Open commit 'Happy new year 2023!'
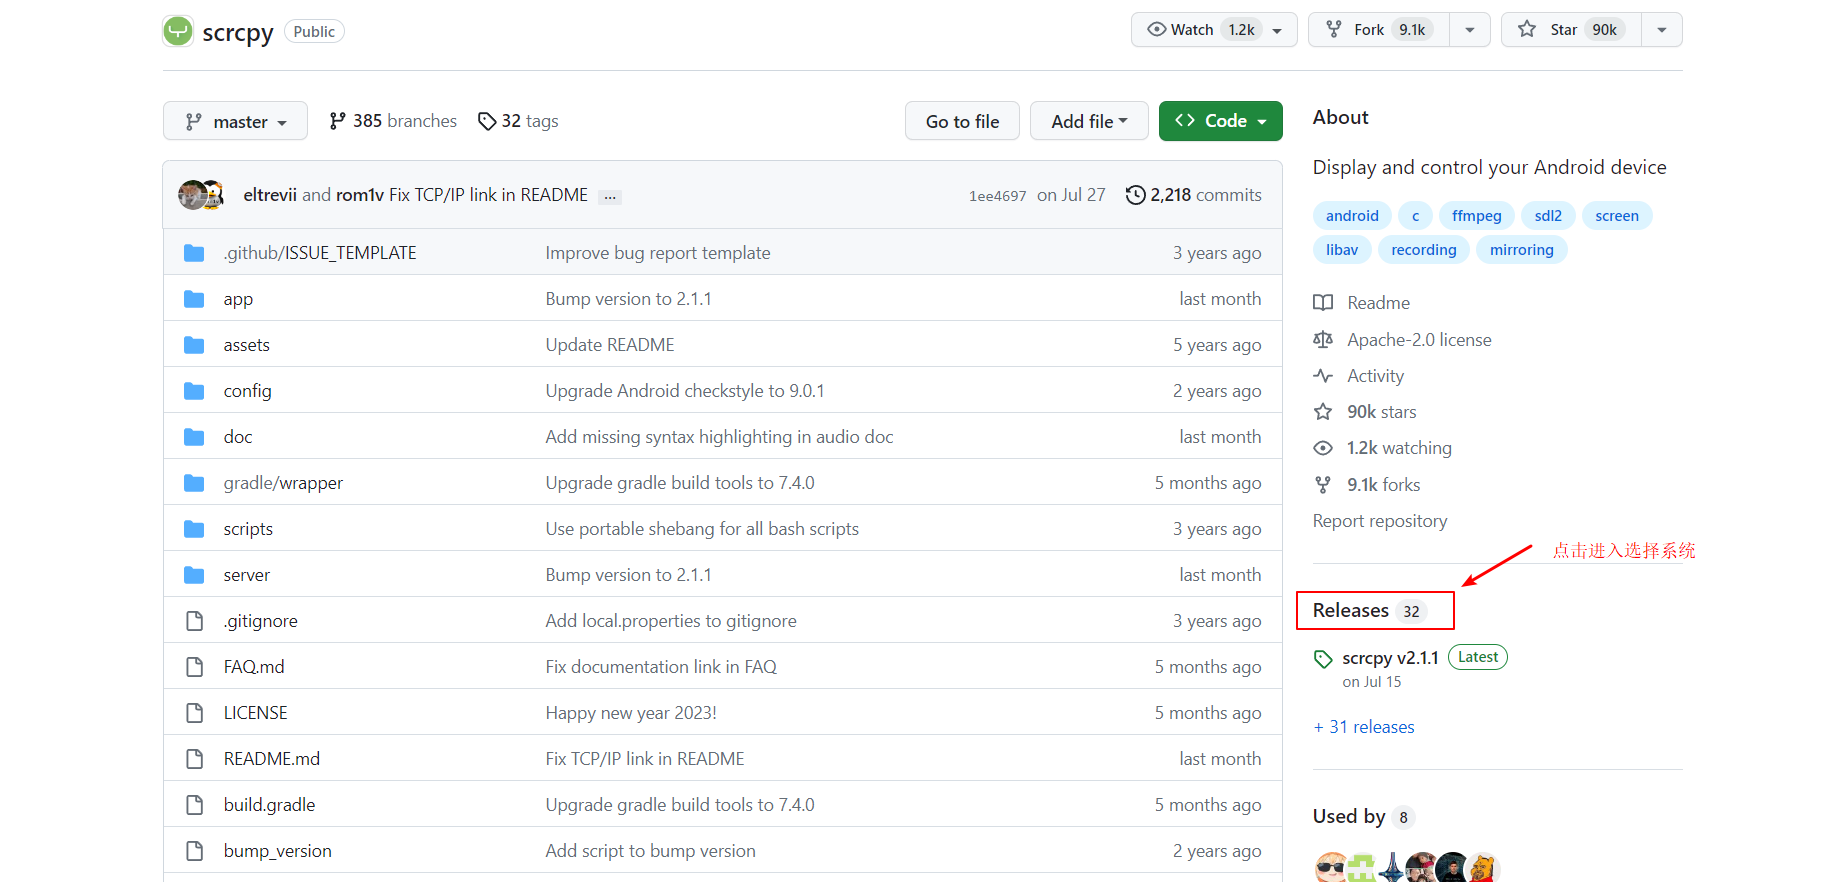1839x882 pixels. (631, 713)
